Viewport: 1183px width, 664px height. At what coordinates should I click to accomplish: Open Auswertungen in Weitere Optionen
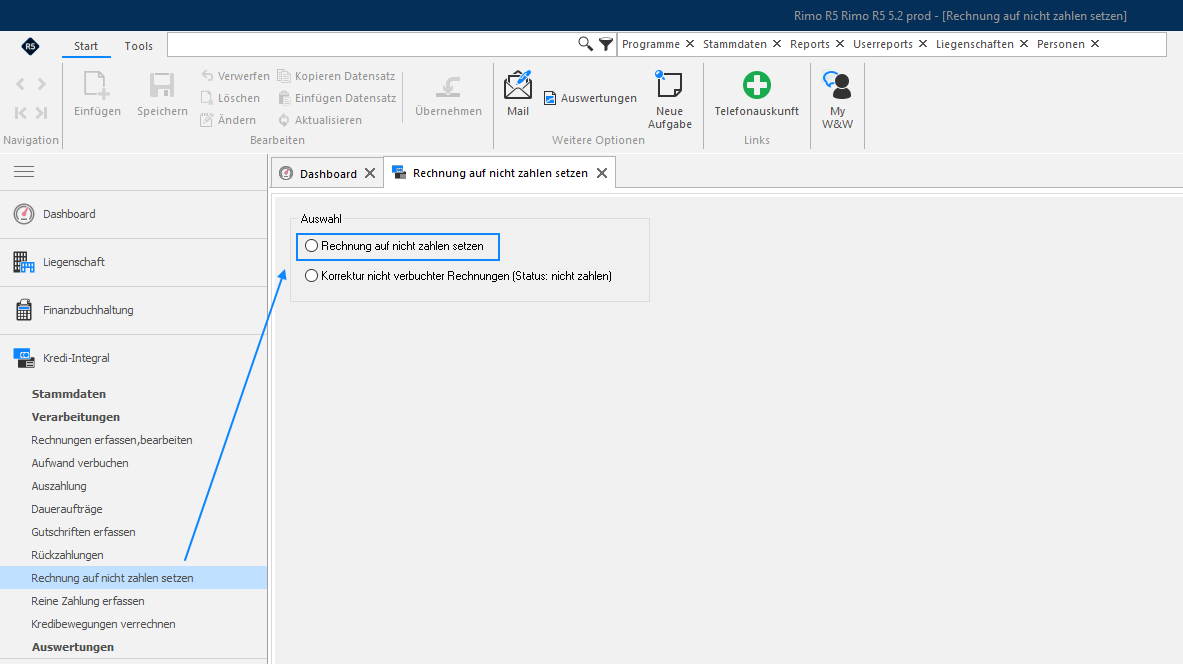tap(590, 98)
